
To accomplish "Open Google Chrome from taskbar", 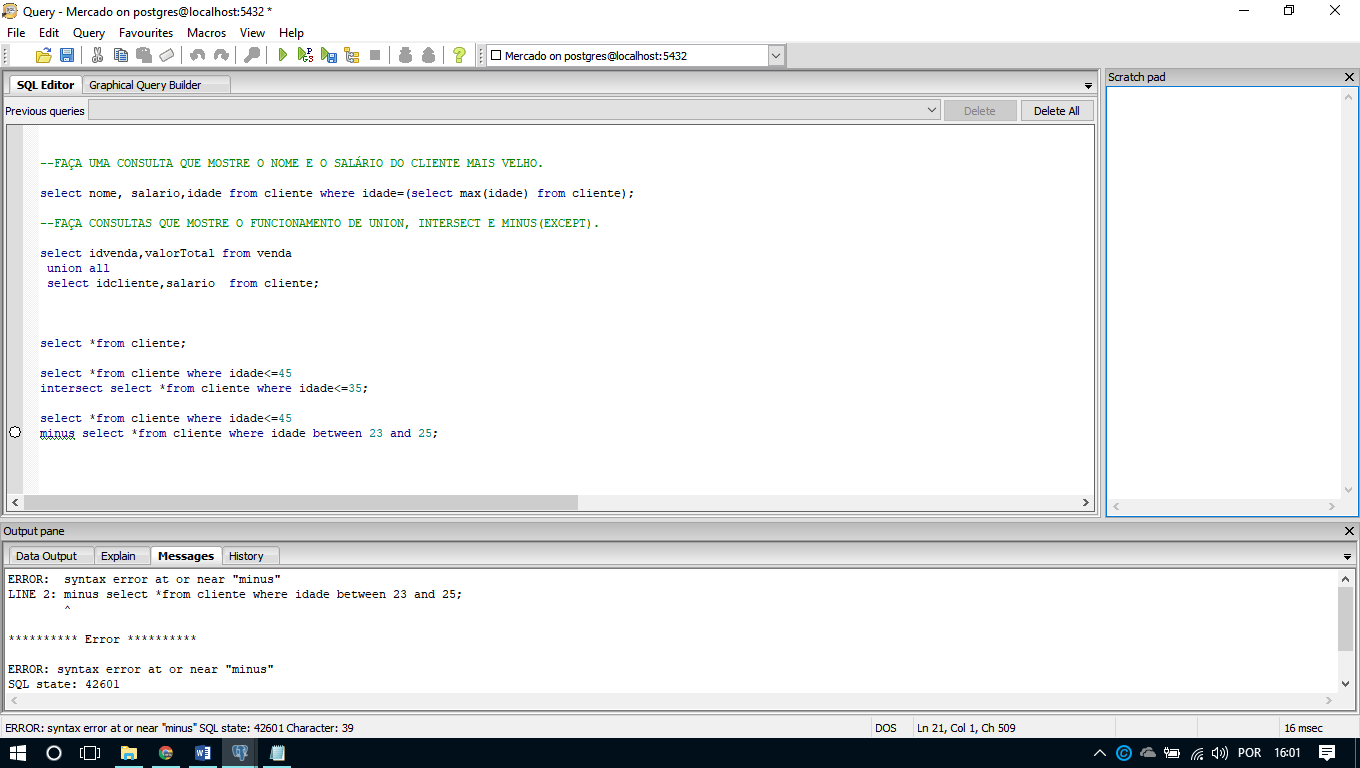I will coord(166,753).
